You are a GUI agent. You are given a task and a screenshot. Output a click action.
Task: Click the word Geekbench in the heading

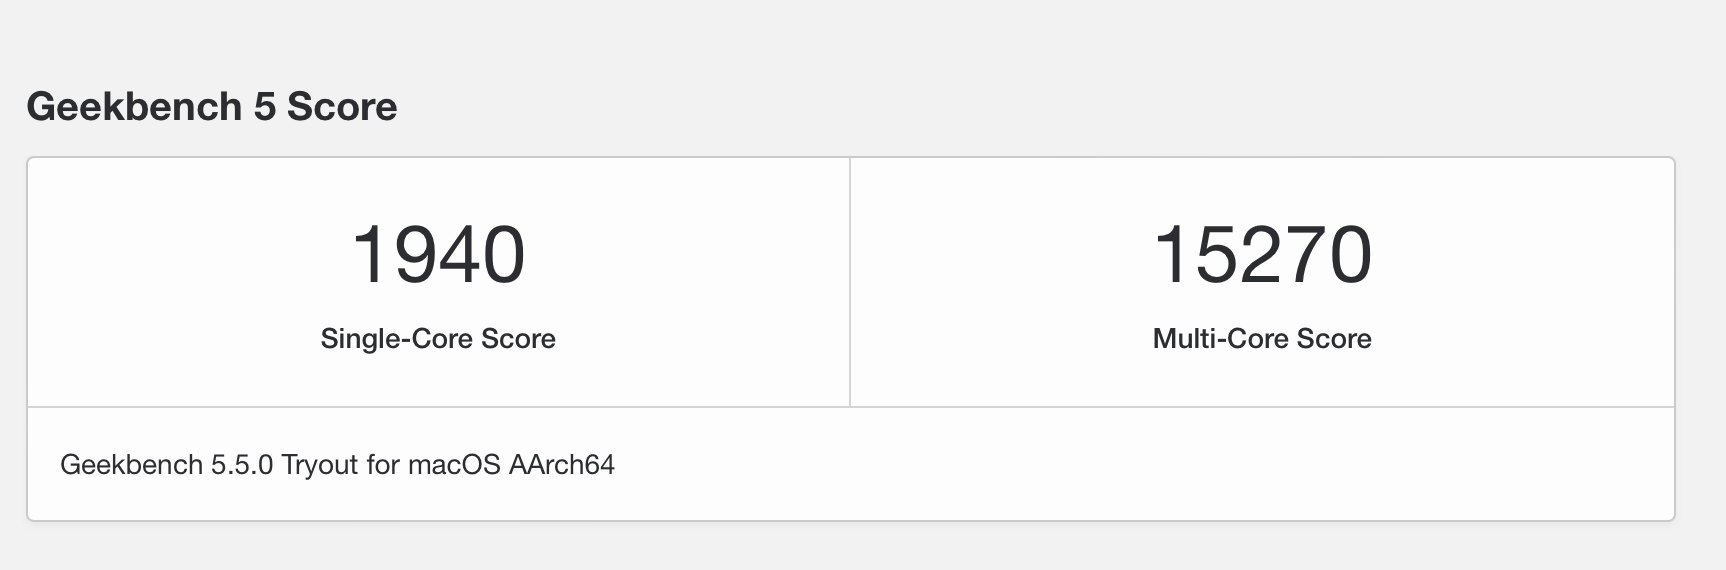point(134,106)
